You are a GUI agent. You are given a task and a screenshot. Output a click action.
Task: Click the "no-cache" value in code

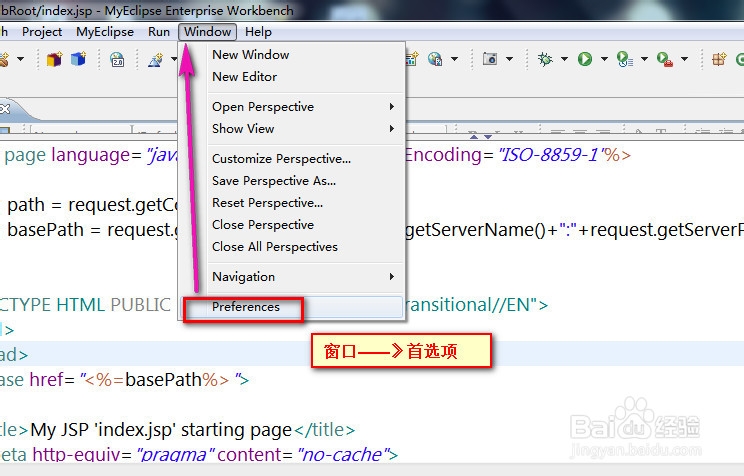pos(343,455)
